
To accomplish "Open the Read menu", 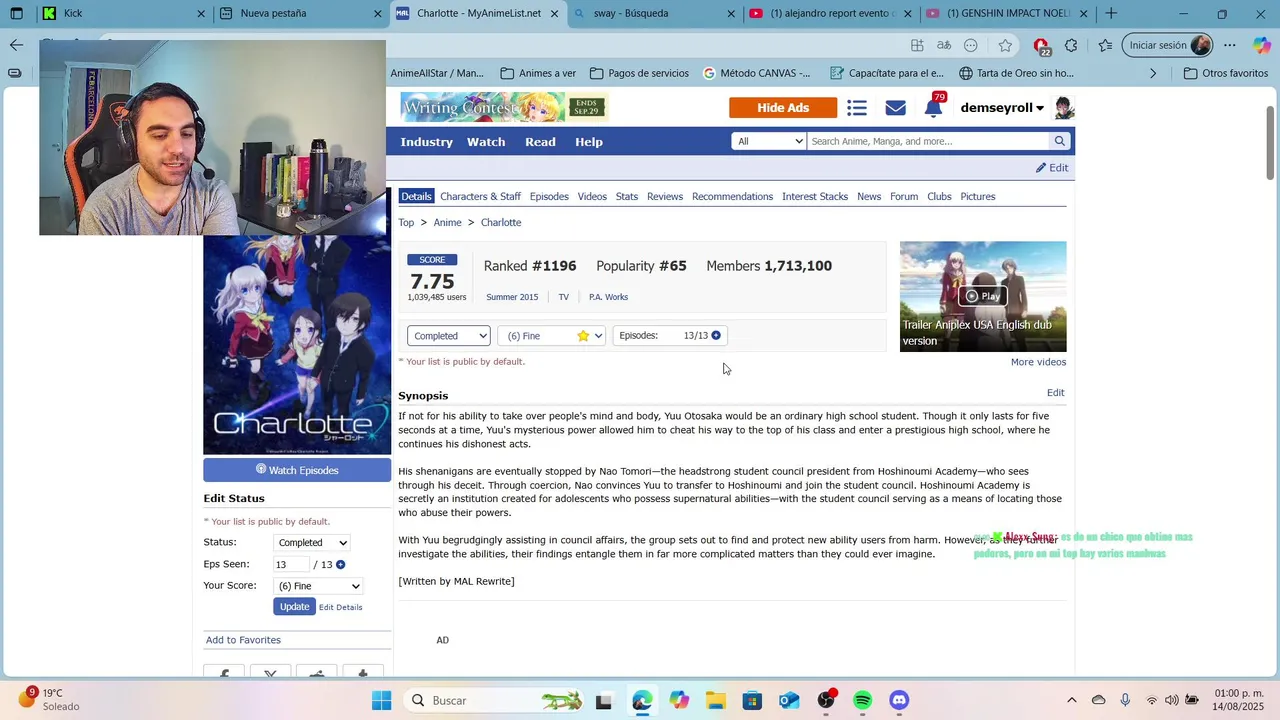I will (x=540, y=142).
